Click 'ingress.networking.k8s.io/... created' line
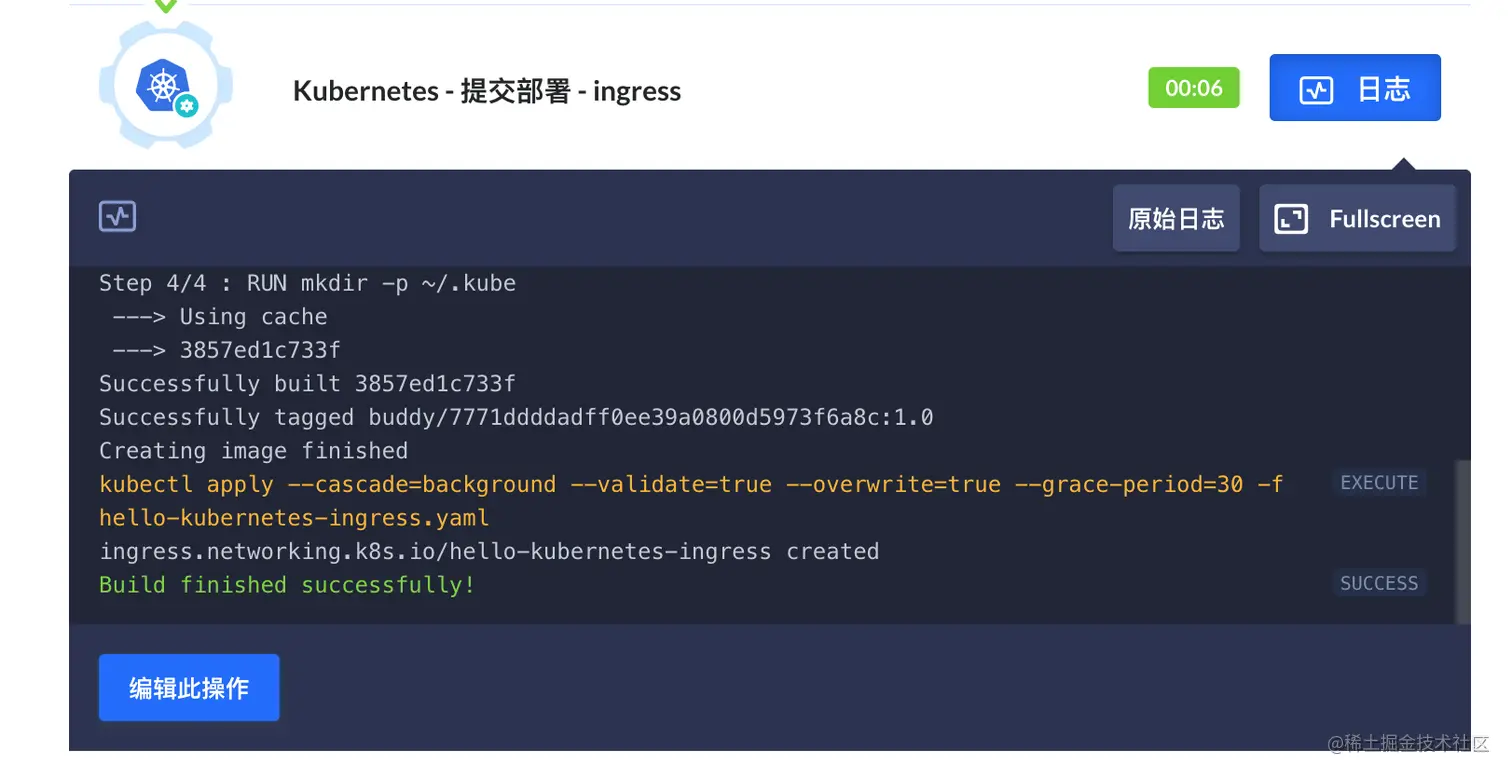1512x777 pixels. click(489, 552)
